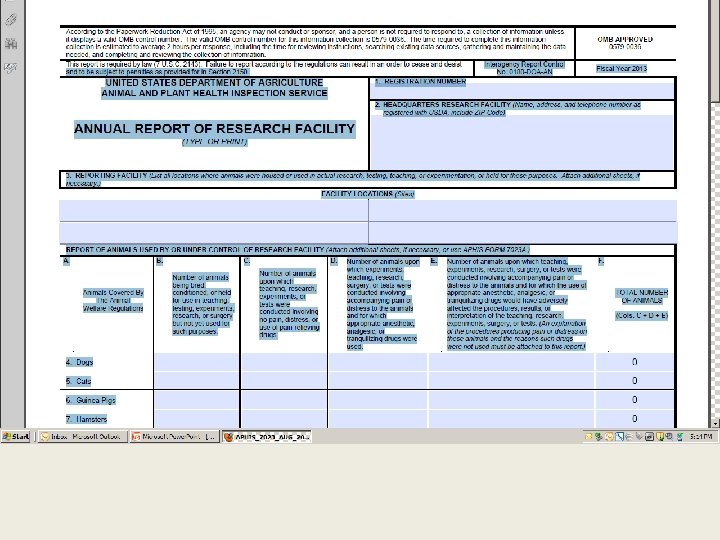
Task: Click the Cats row column D field
Action: [378, 381]
